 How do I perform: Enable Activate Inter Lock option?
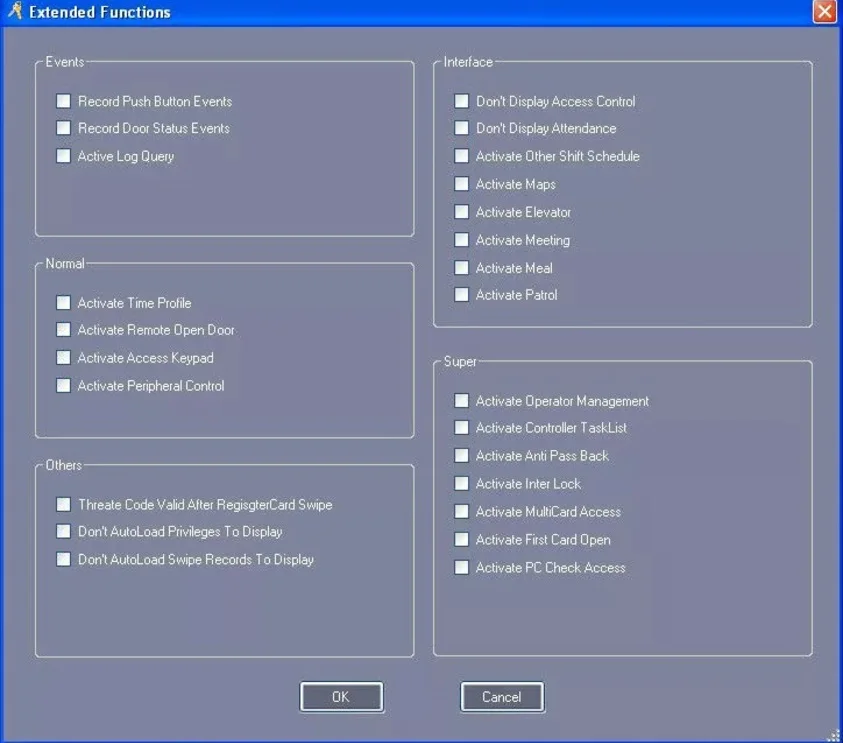(461, 483)
